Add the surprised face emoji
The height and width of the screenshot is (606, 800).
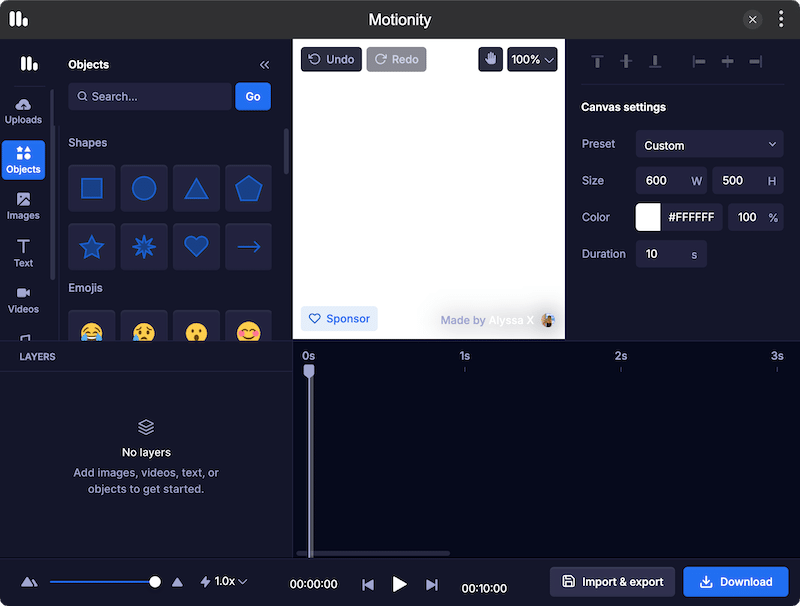[196, 326]
